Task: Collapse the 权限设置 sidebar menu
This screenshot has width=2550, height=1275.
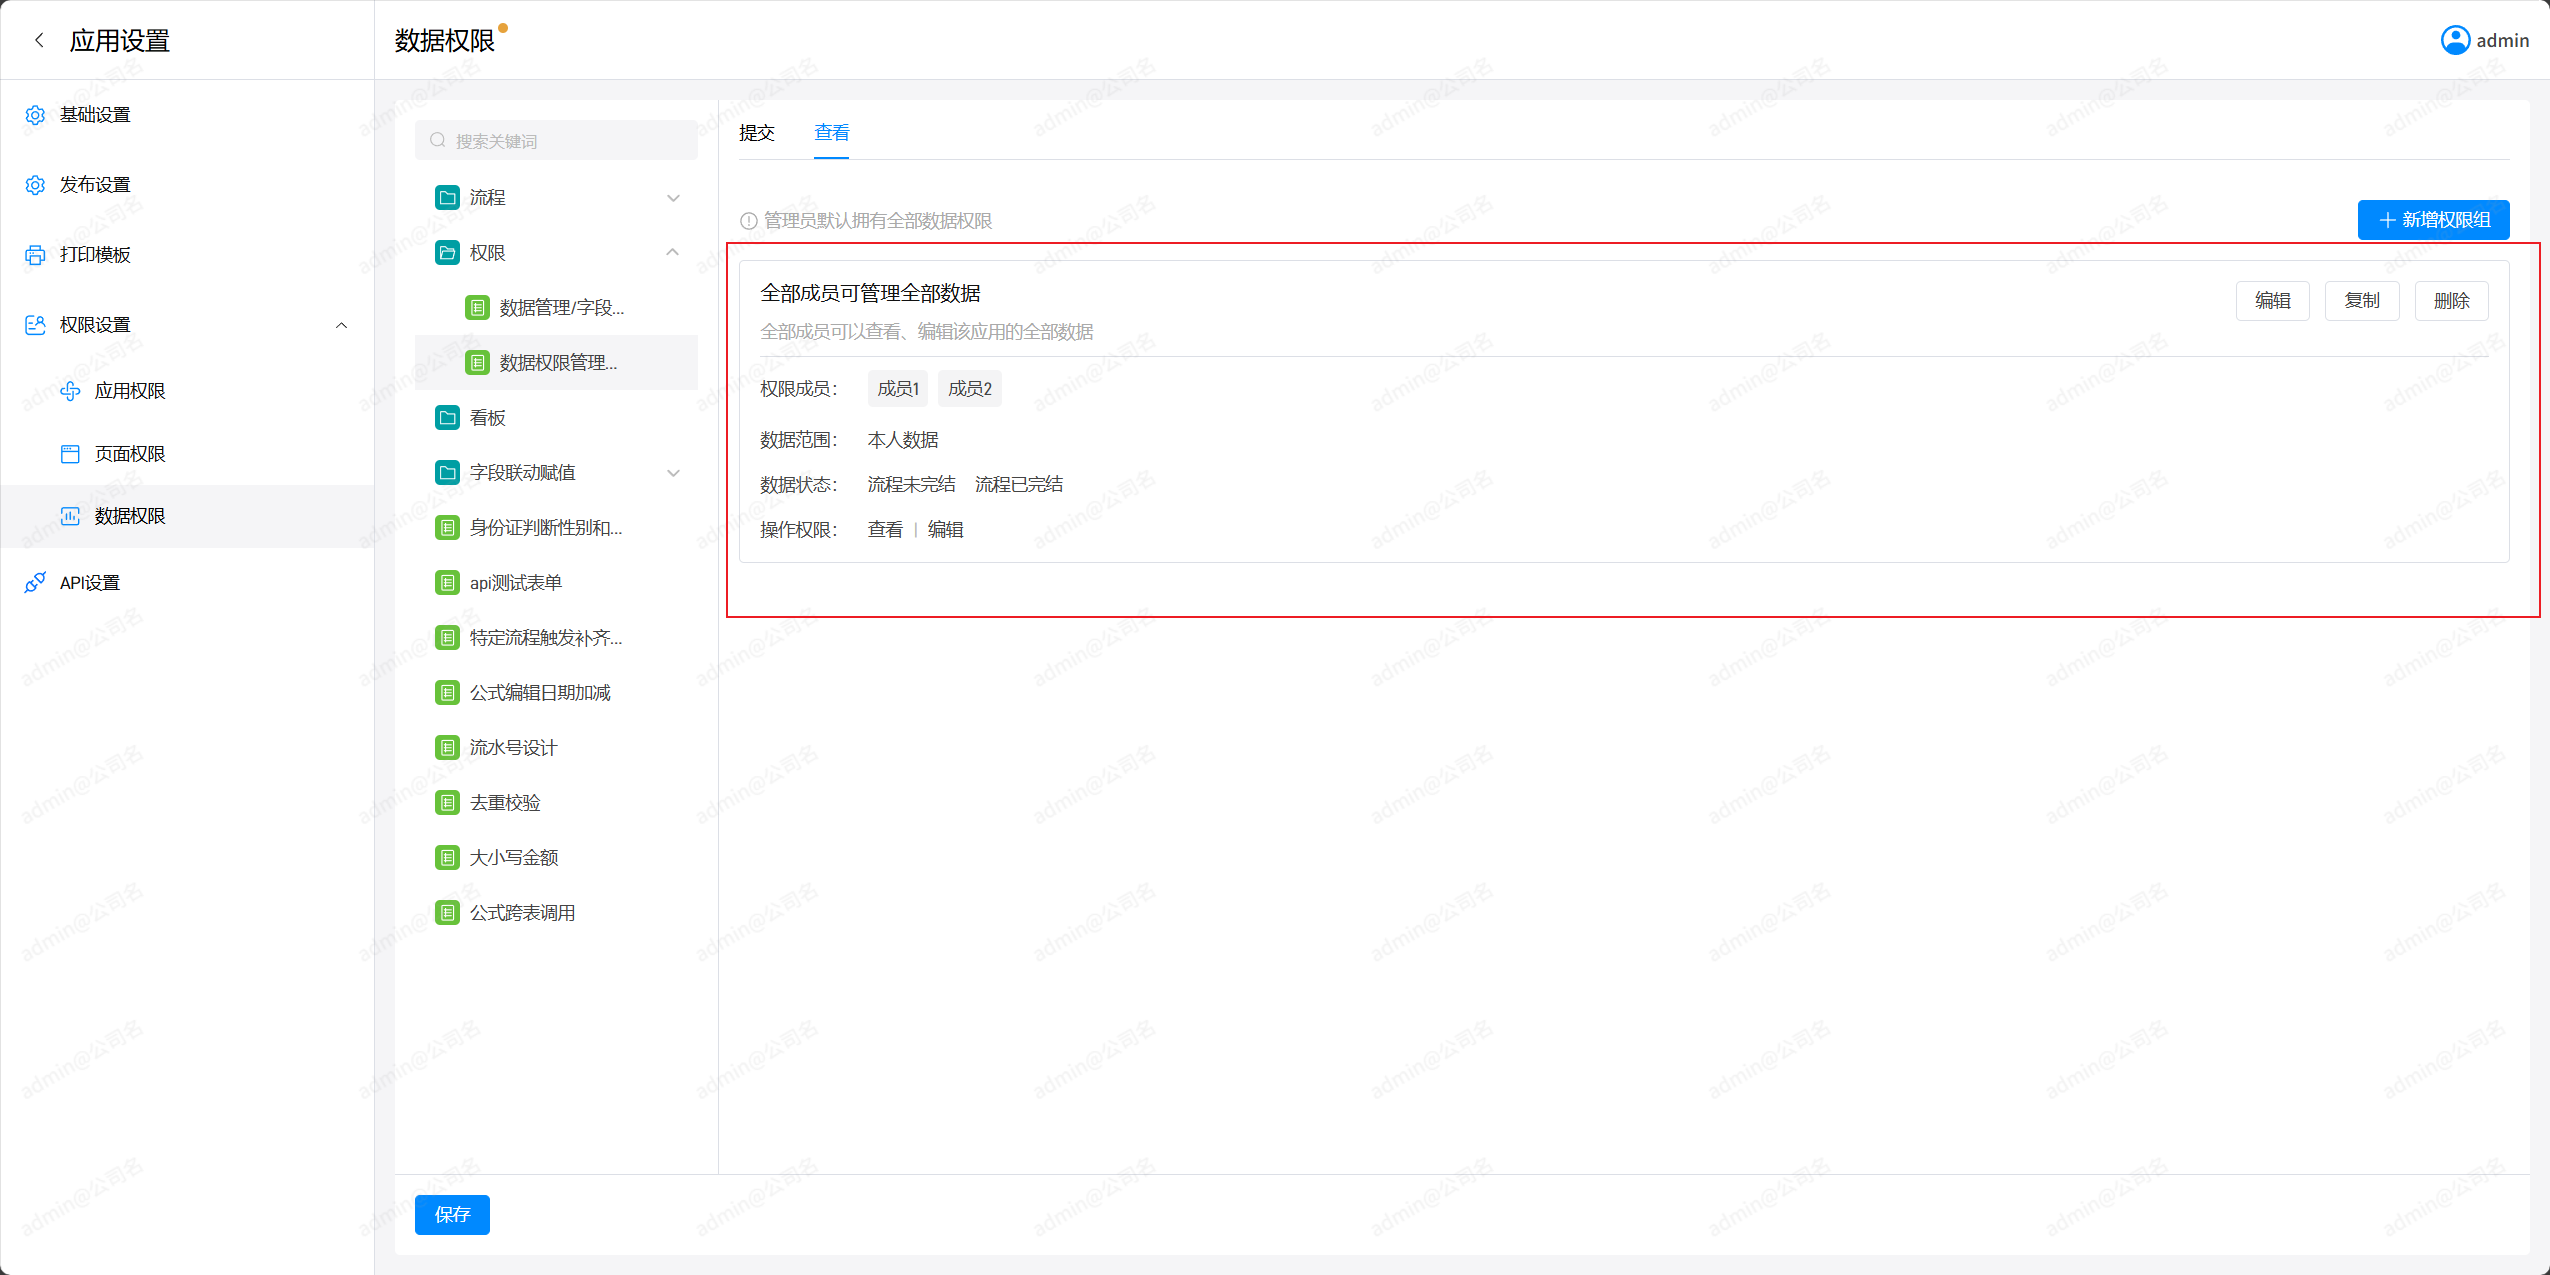Action: pyautogui.click(x=341, y=325)
